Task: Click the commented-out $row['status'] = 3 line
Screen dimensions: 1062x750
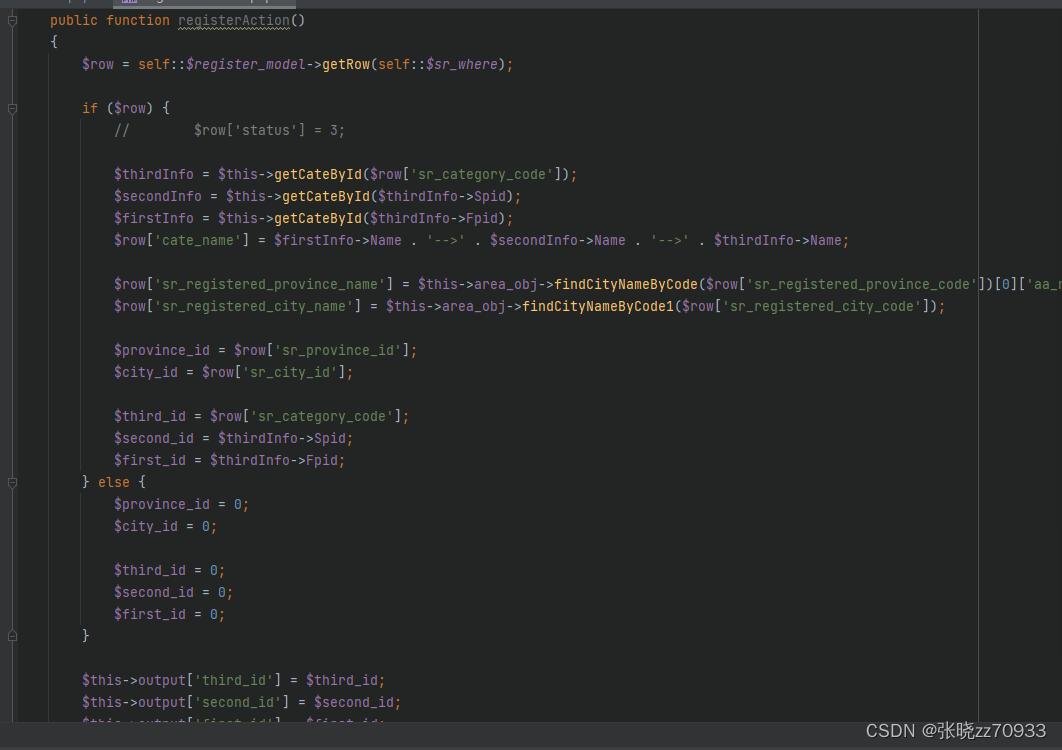Action: 230,130
